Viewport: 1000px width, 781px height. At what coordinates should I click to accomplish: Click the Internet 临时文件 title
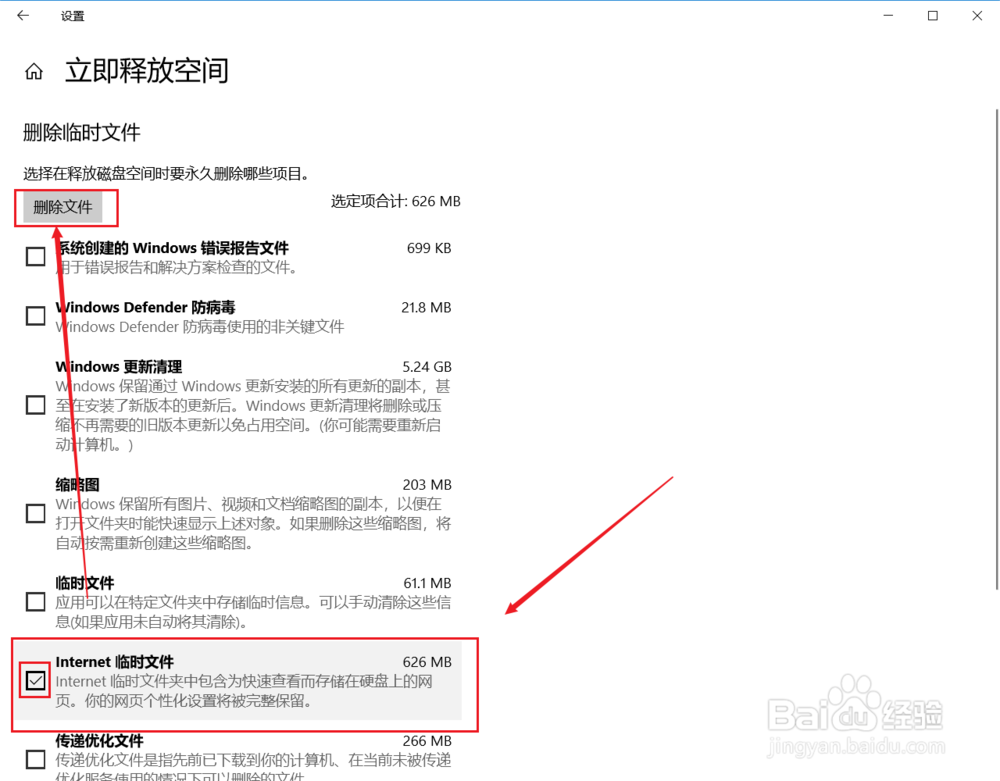115,662
